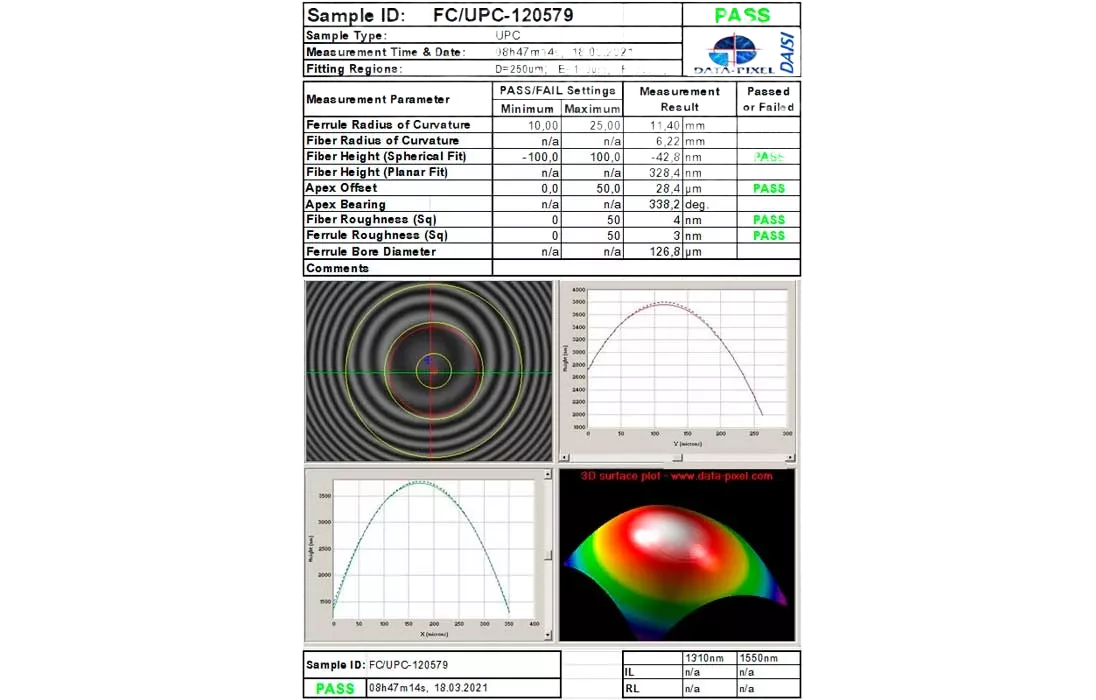
Task: Click vertical slider thumb beside X plot
Action: [547, 556]
